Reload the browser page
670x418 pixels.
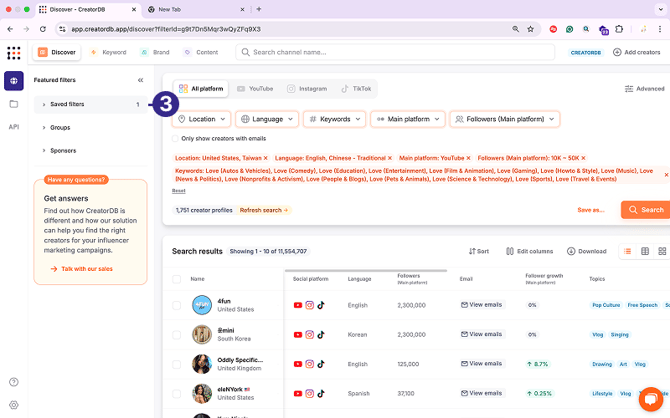pyautogui.click(x=43, y=29)
